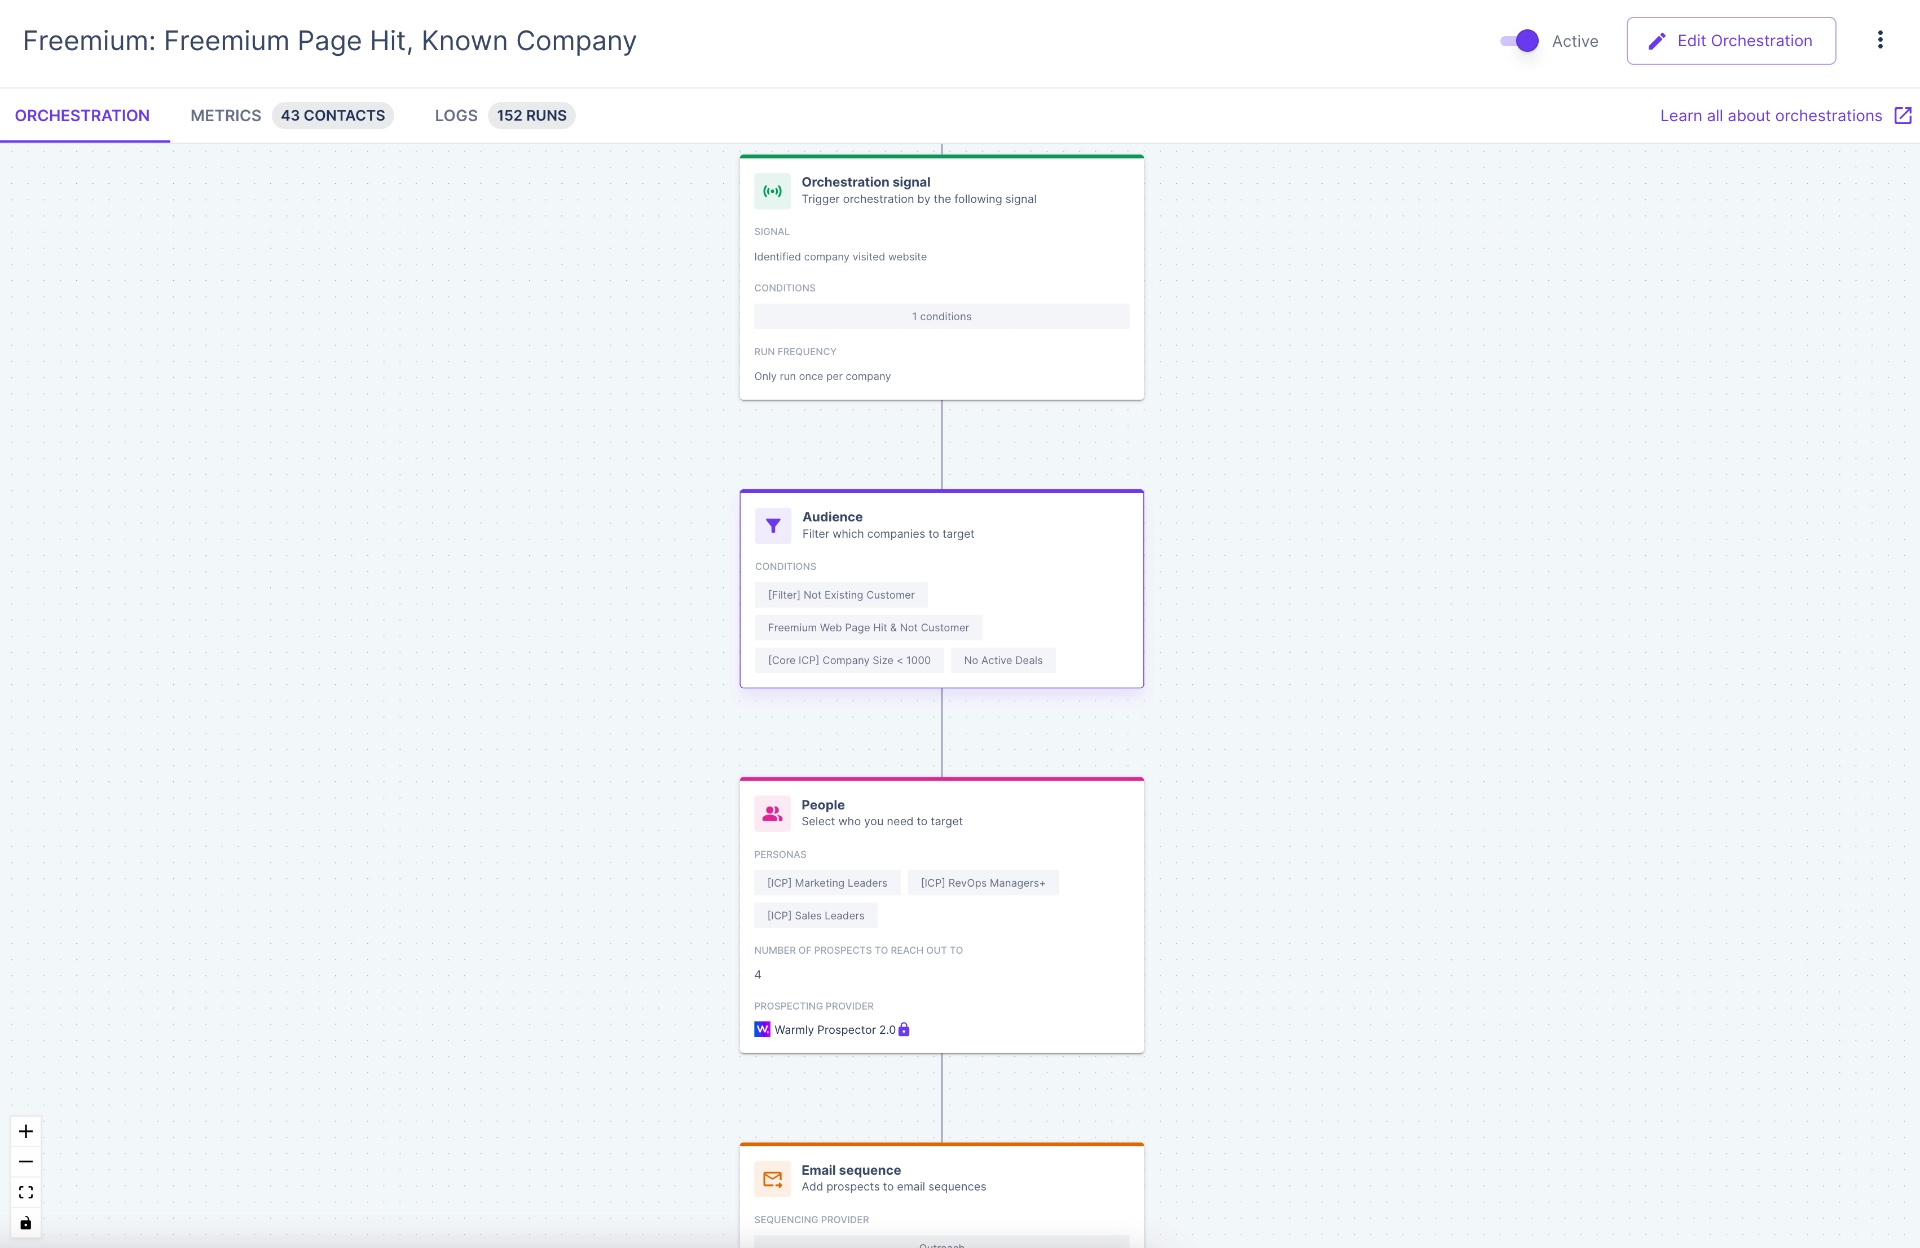Open the Logs tab
The image size is (1920, 1248).
click(456, 115)
